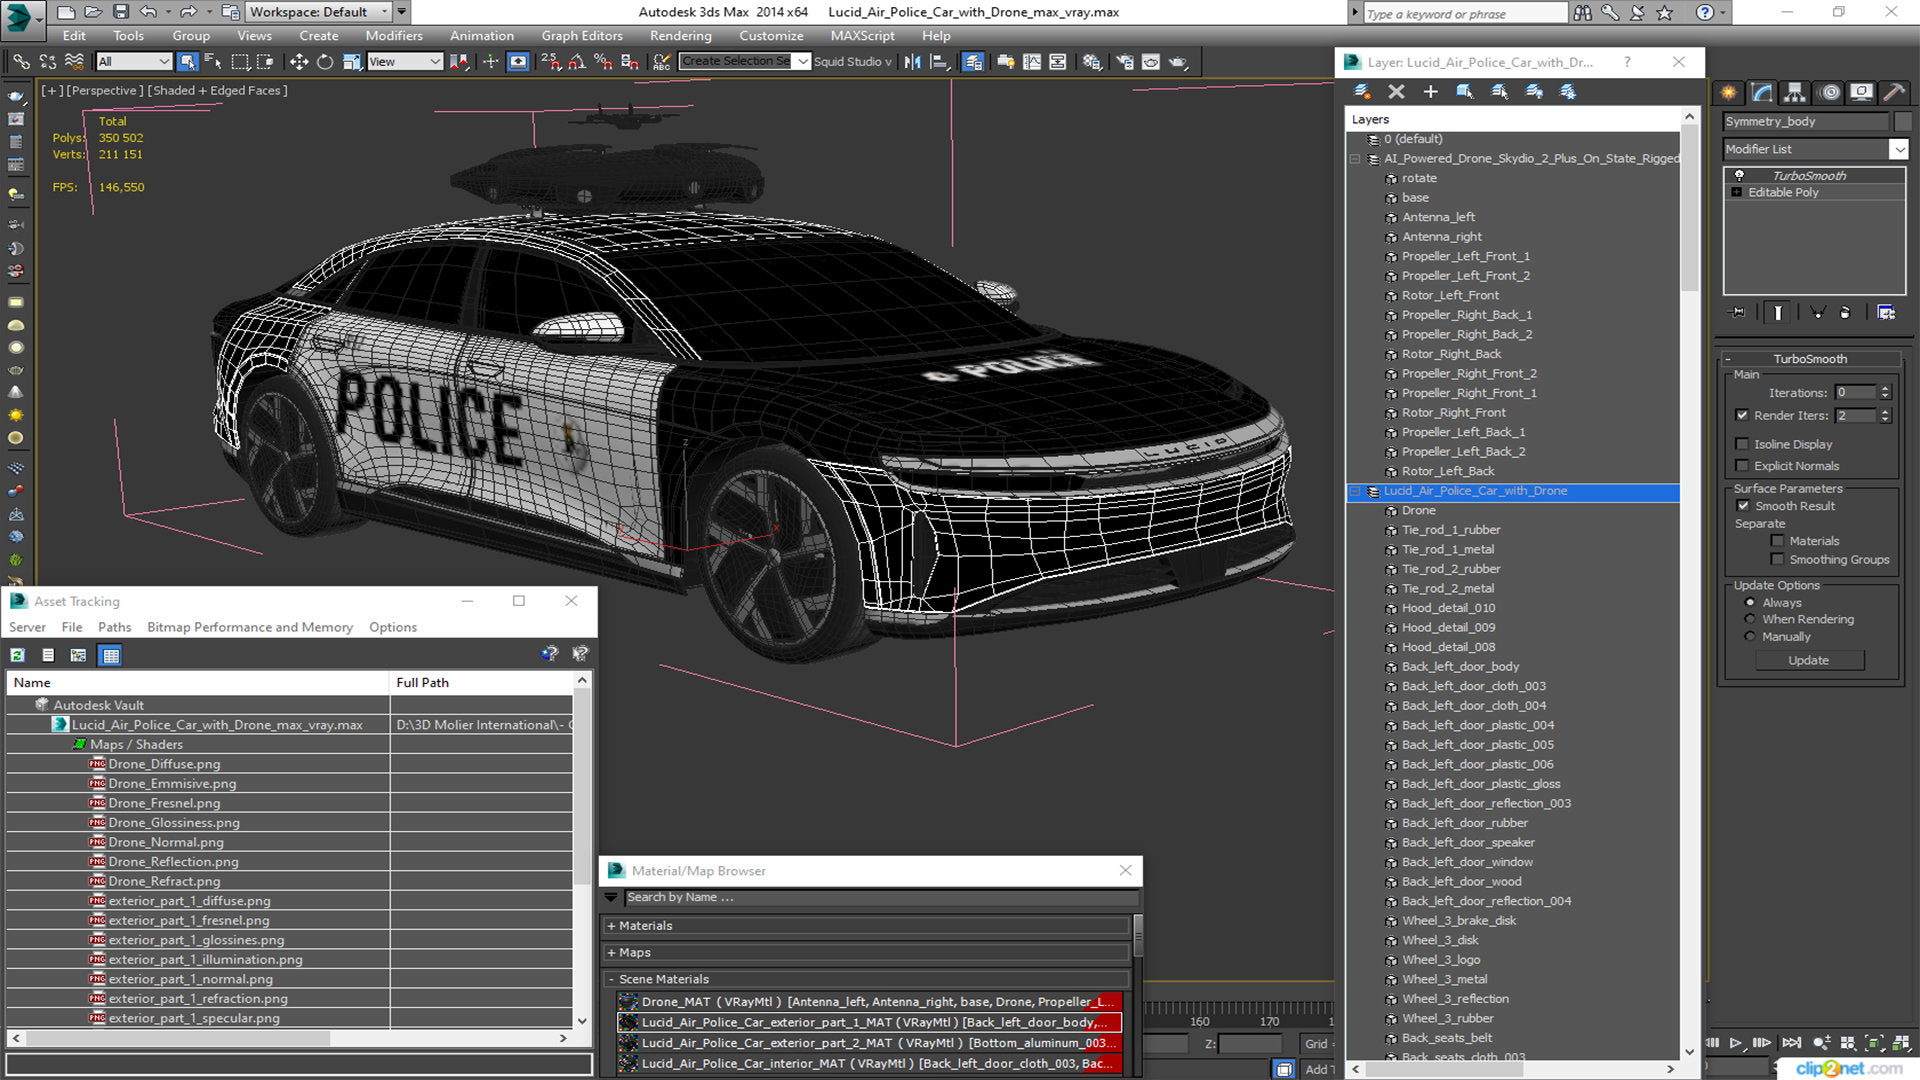This screenshot has width=1920, height=1080.
Task: Open the View reference coordinate dropdown
Action: (x=404, y=62)
